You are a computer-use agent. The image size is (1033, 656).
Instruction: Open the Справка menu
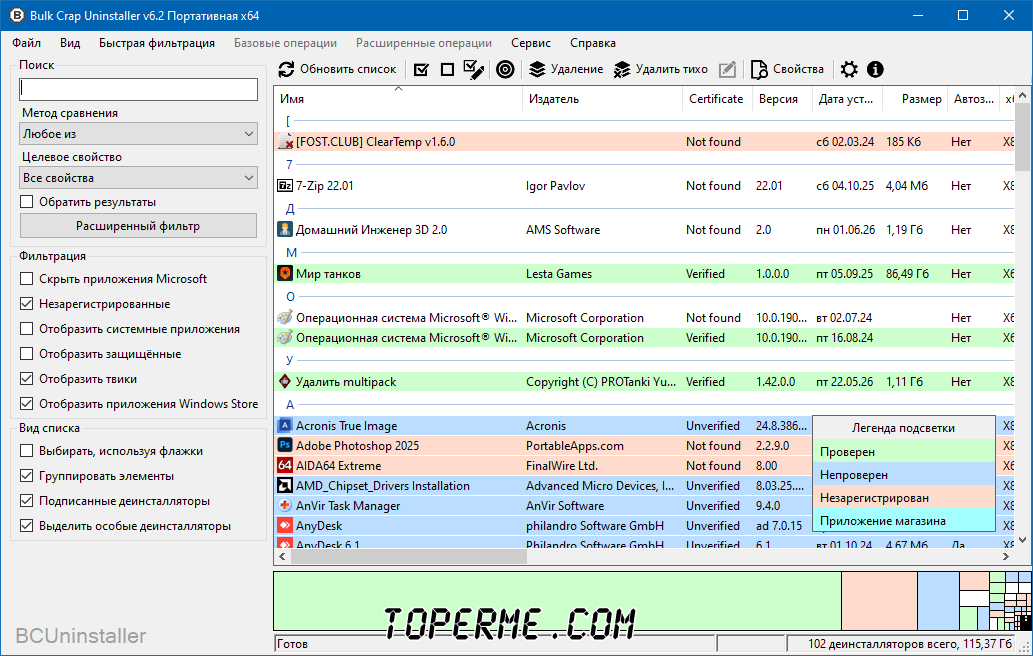point(593,43)
